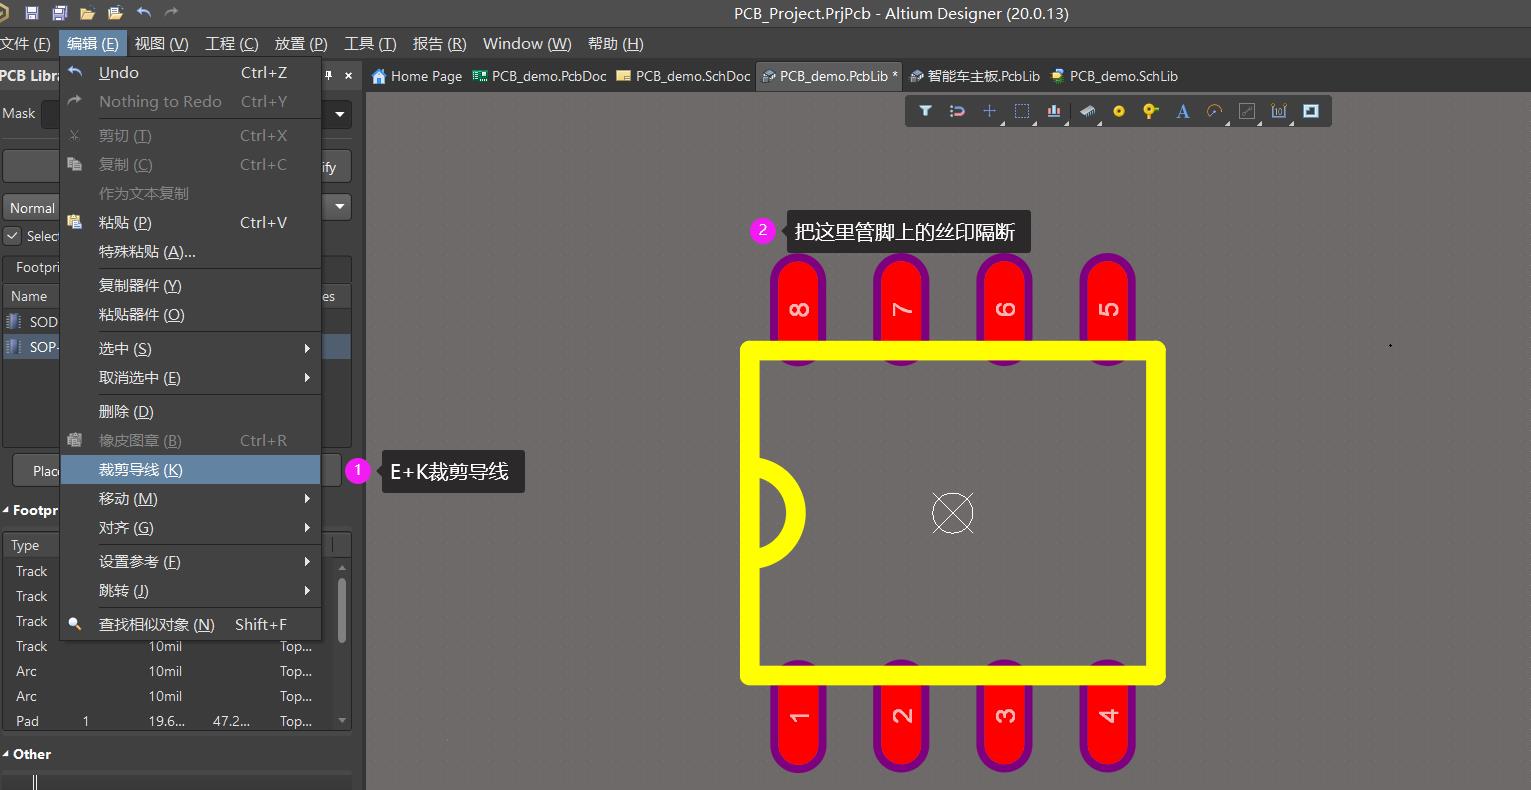This screenshot has width=1531, height=790.
Task: Click the primitives list scrollbar thumb
Action: [x=342, y=609]
